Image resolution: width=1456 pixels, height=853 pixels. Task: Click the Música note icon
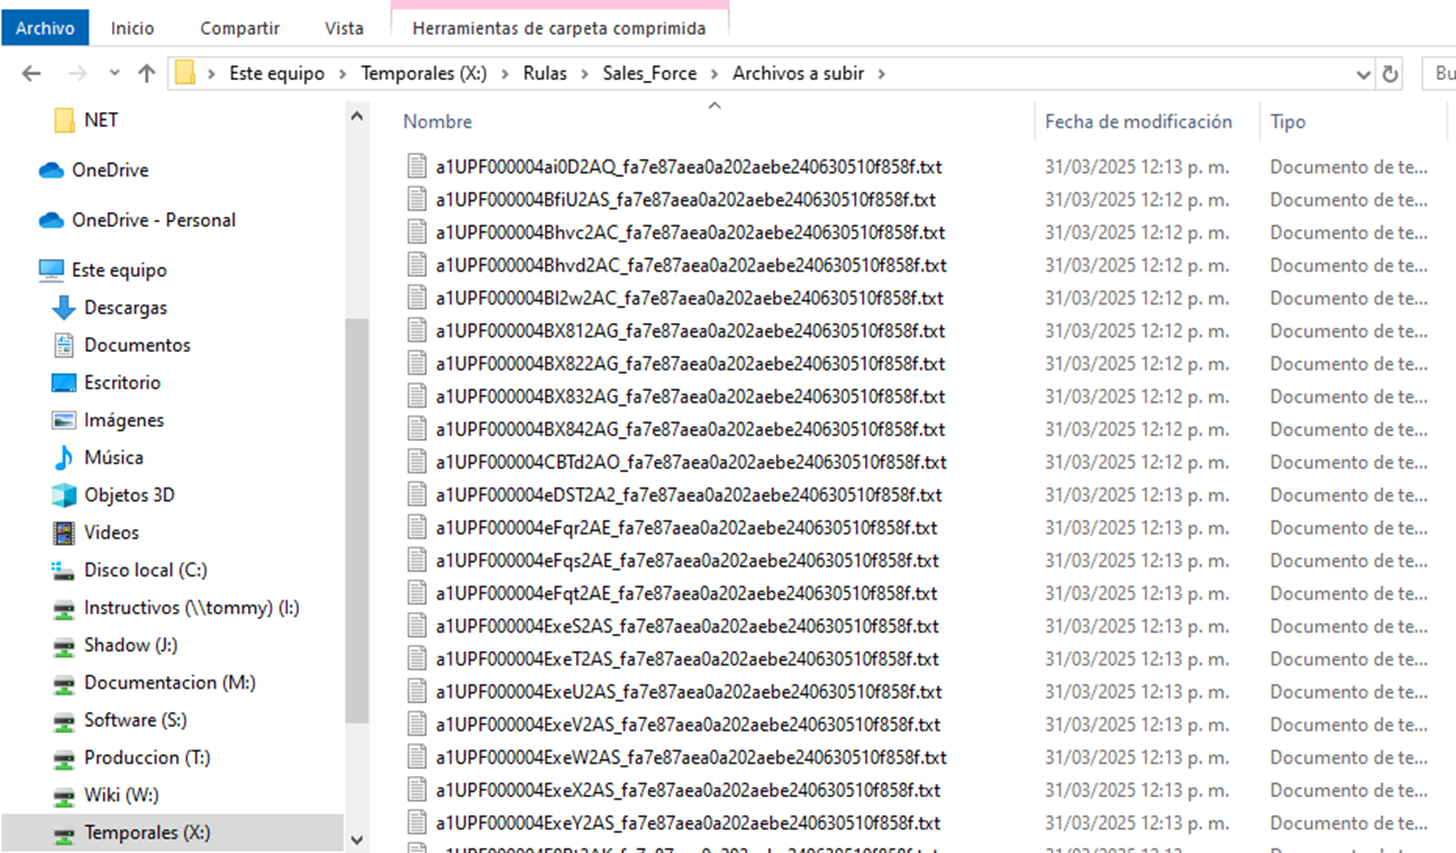(x=64, y=458)
